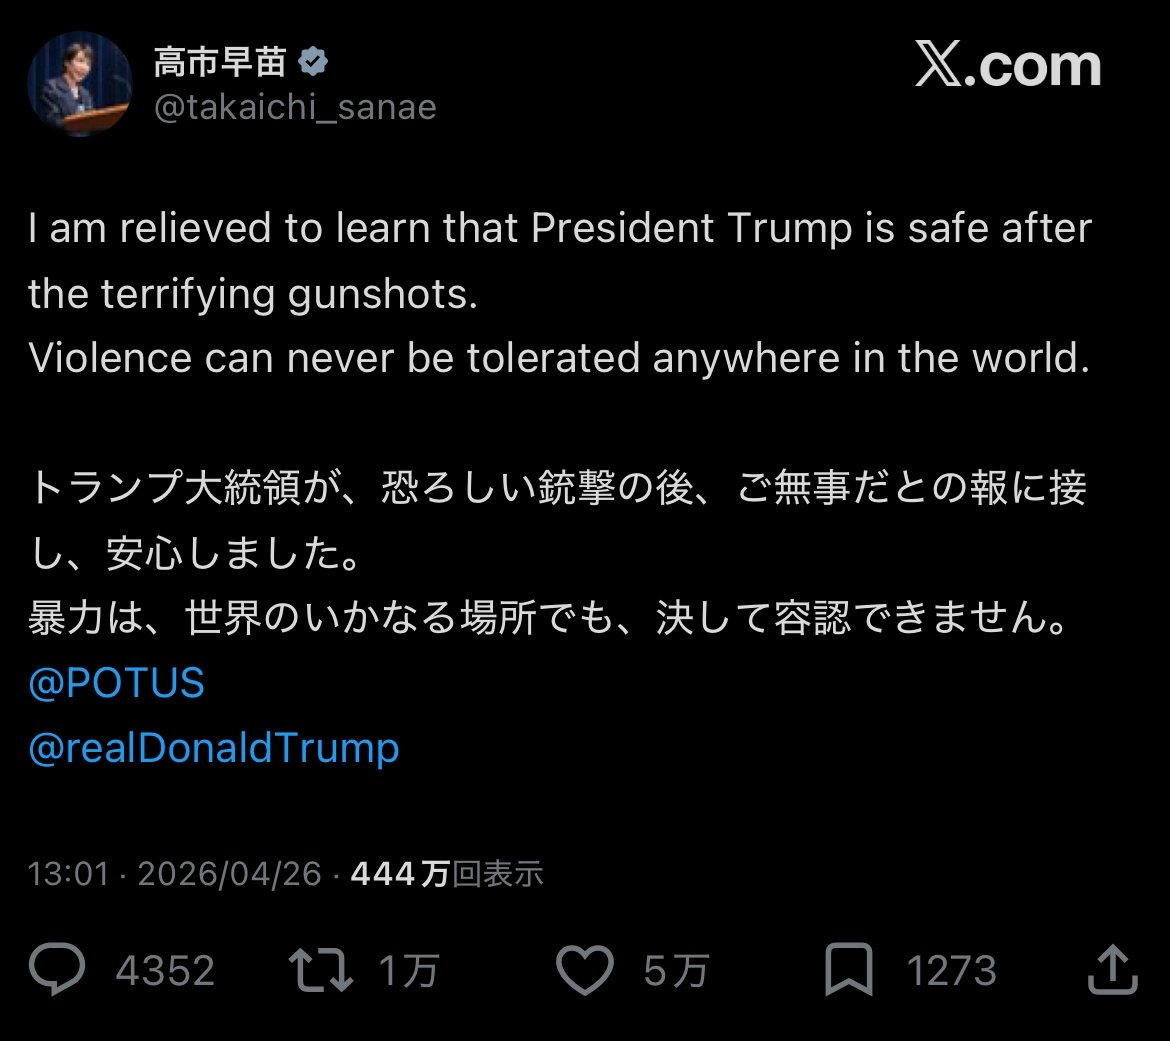Open the share icon menu
This screenshot has width=1170, height=1041.
point(1111,970)
